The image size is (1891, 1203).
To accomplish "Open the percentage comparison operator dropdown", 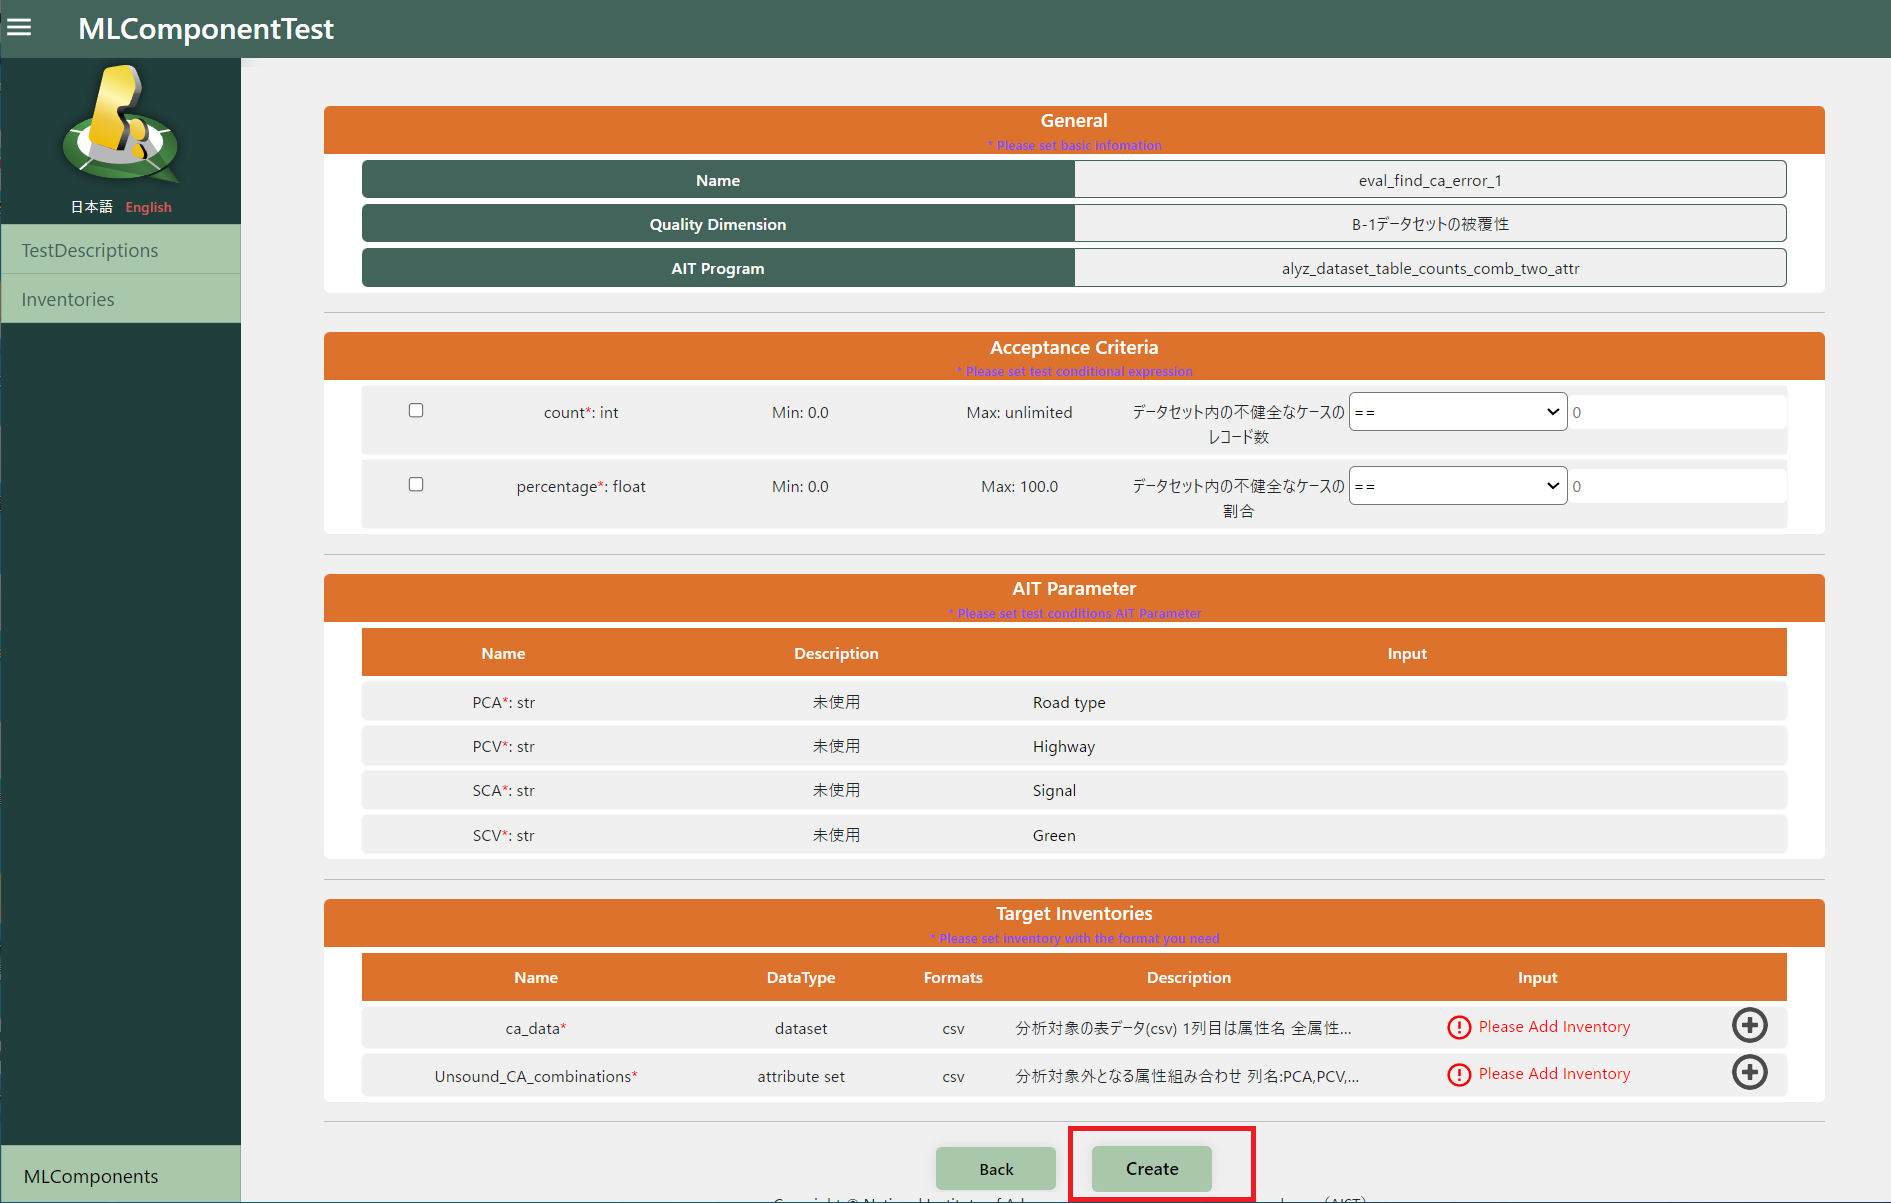I will 1457,486.
